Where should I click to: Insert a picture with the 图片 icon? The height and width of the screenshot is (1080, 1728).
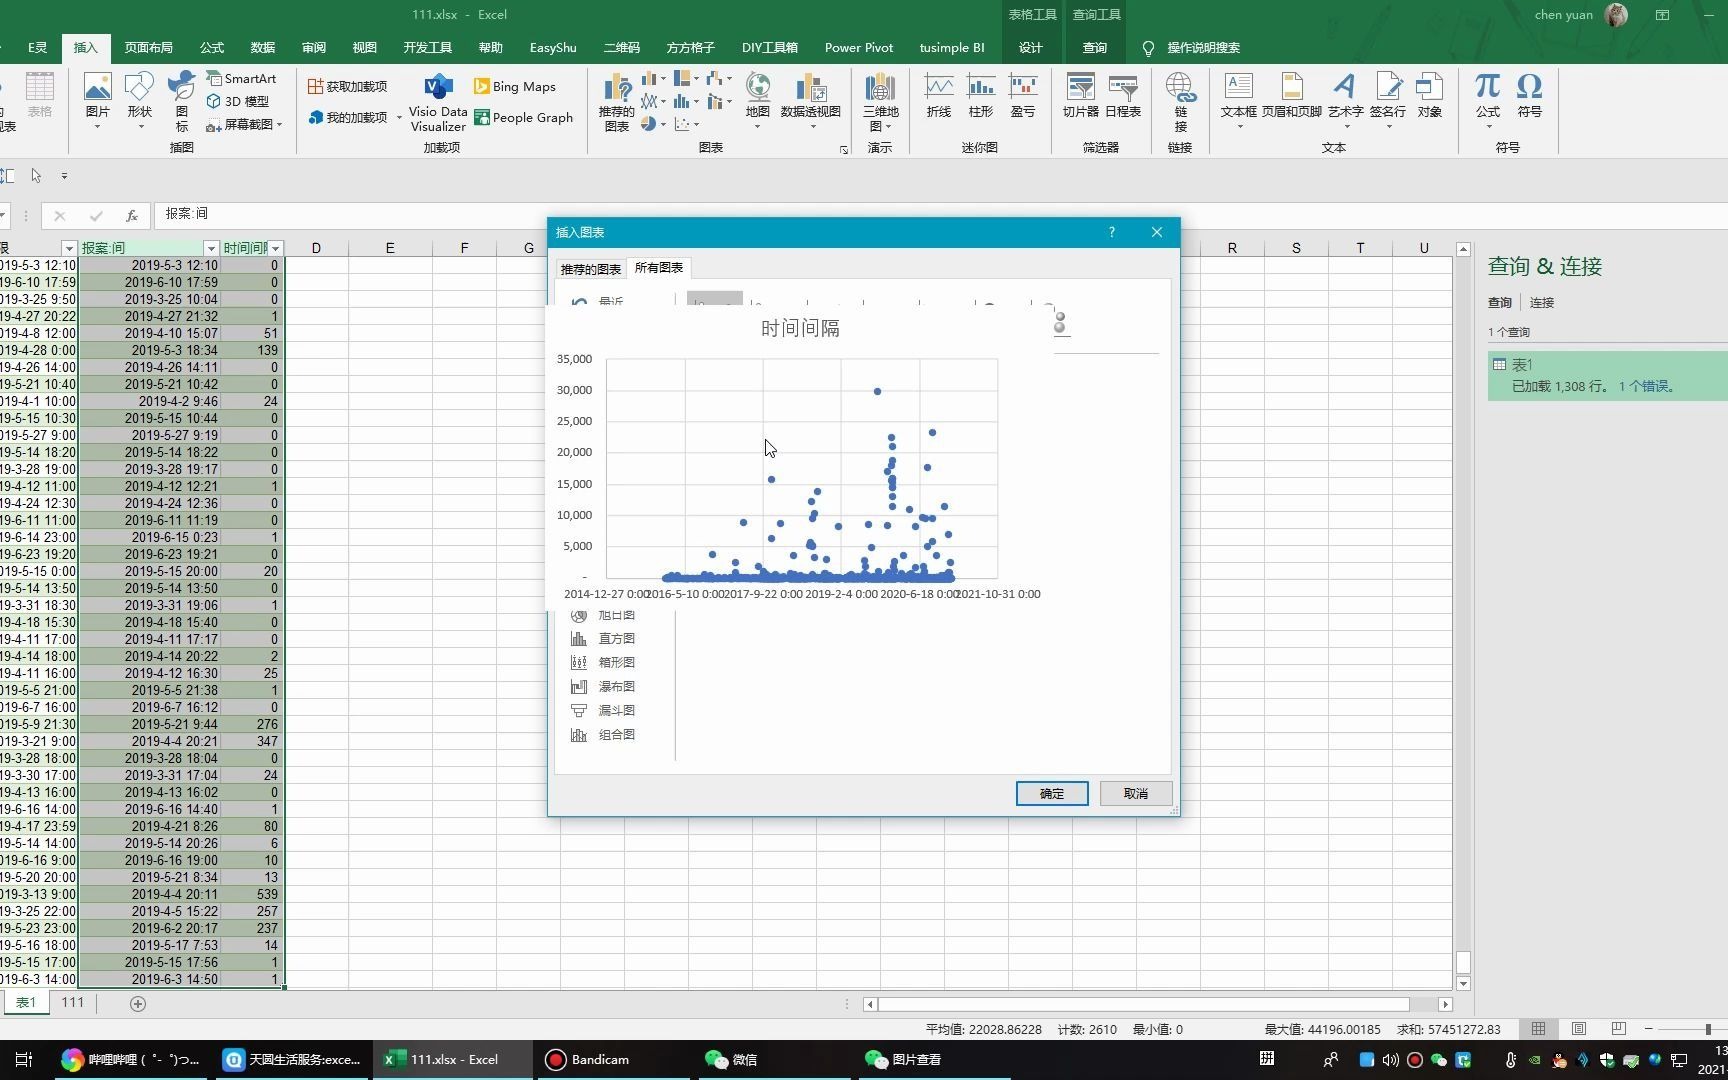pyautogui.click(x=97, y=96)
